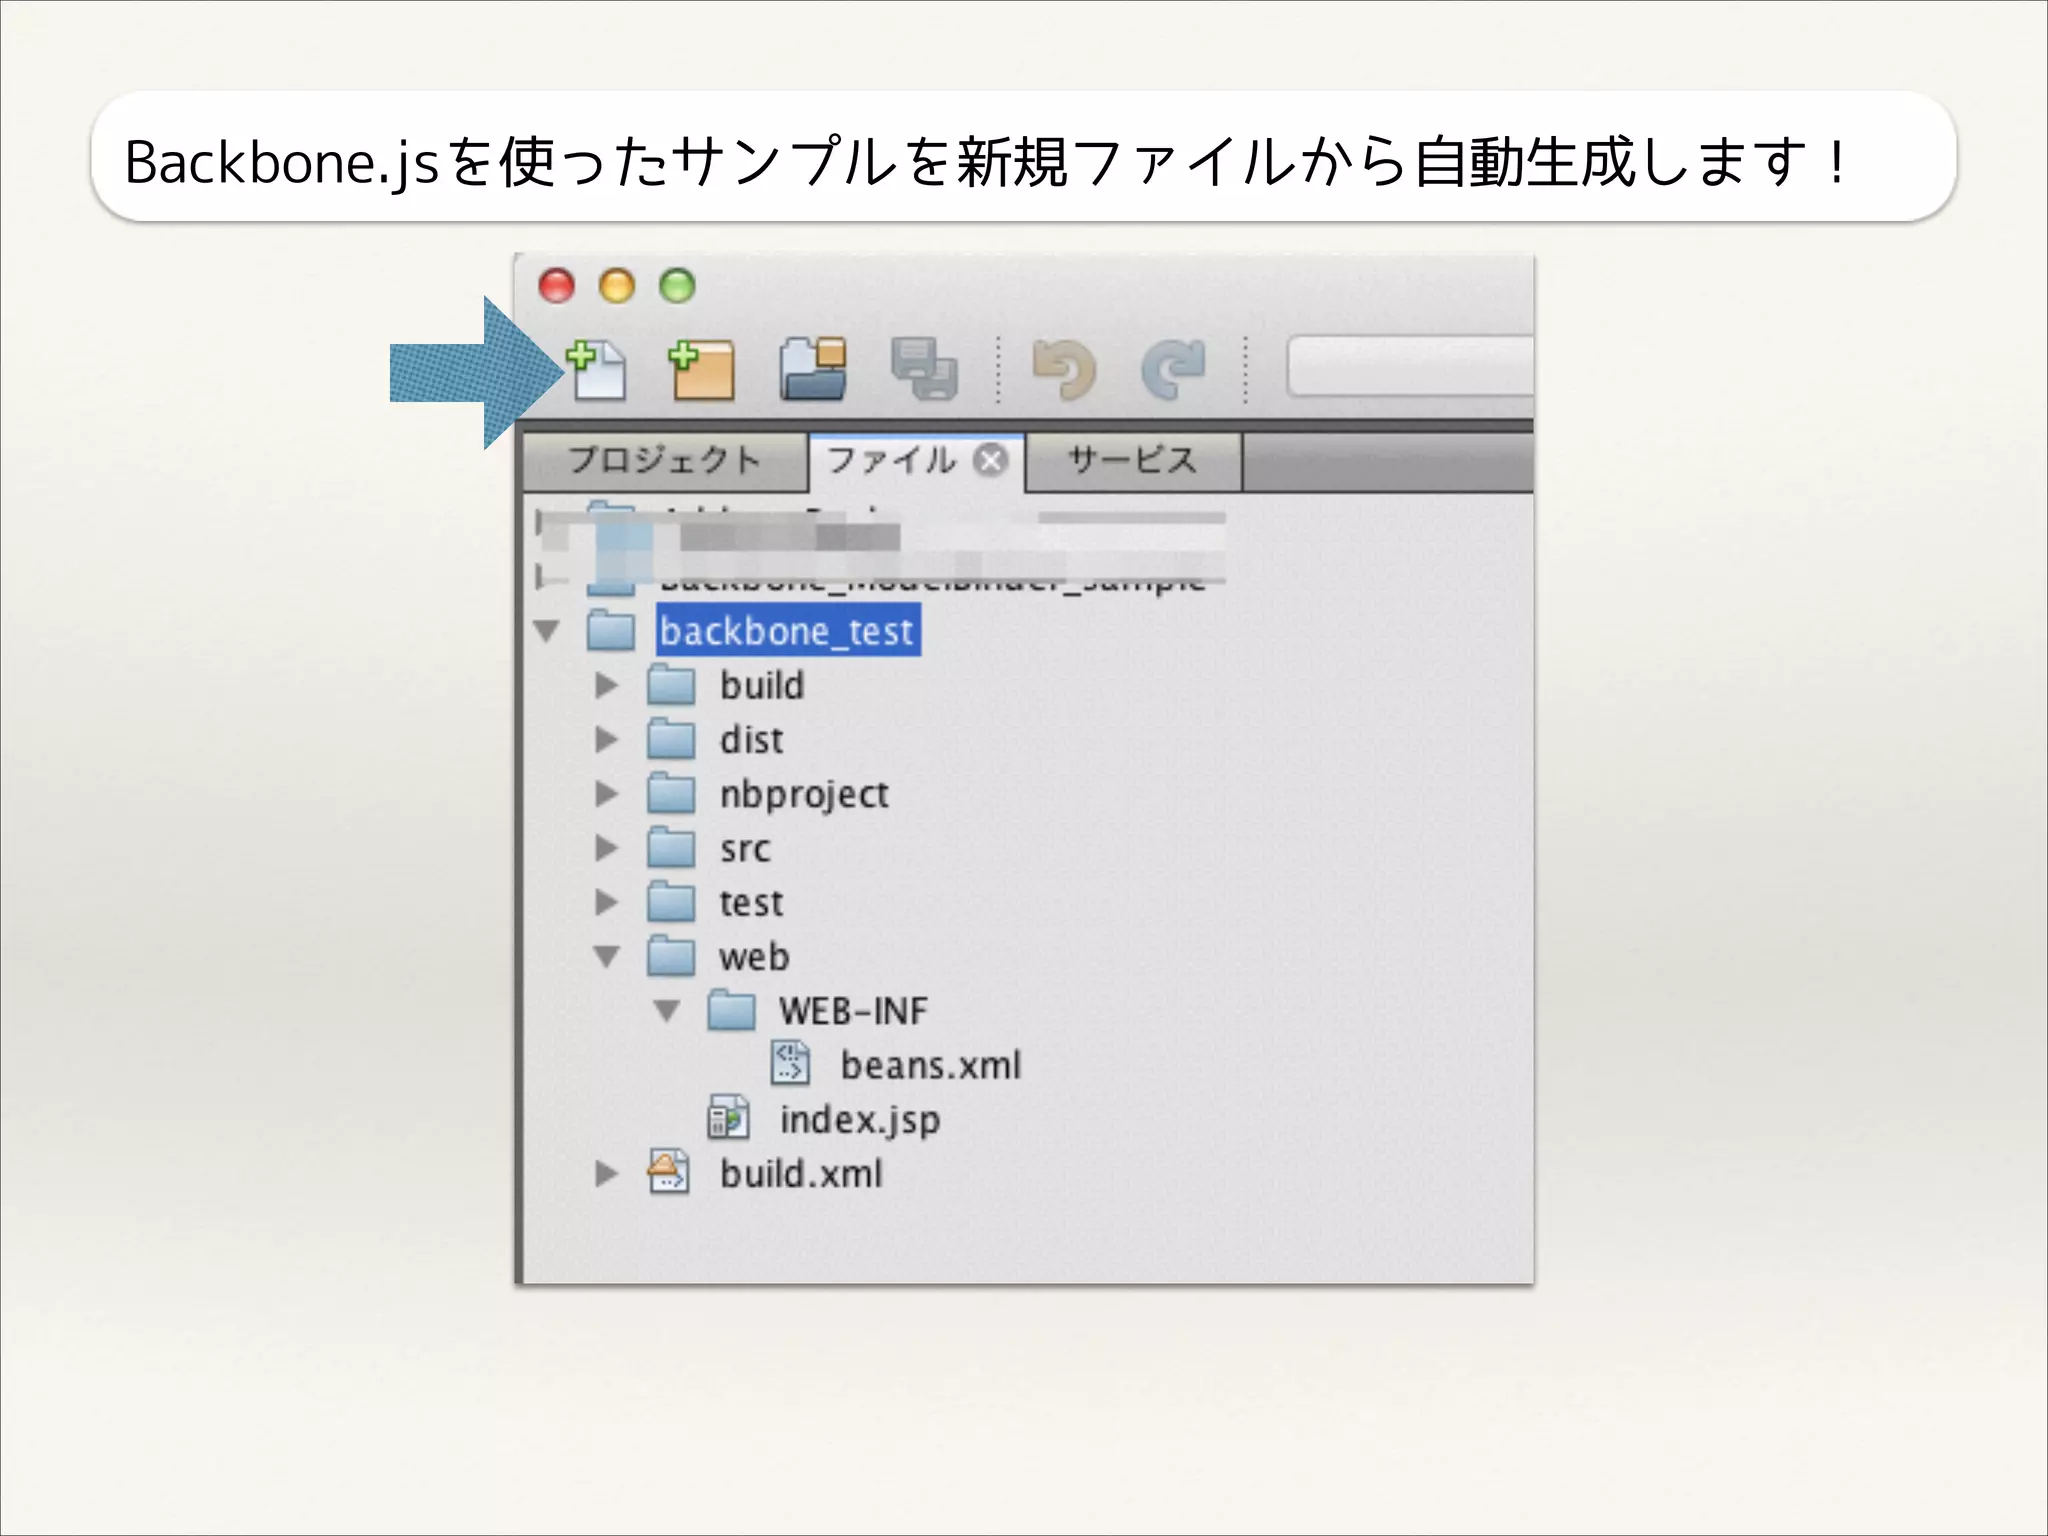Click the index.jsp JSP file icon
The image size is (2048, 1536).
coord(729,1118)
